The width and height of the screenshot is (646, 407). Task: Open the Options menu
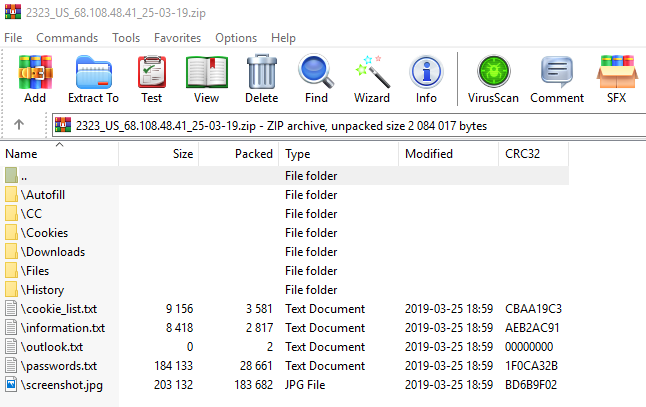236,38
